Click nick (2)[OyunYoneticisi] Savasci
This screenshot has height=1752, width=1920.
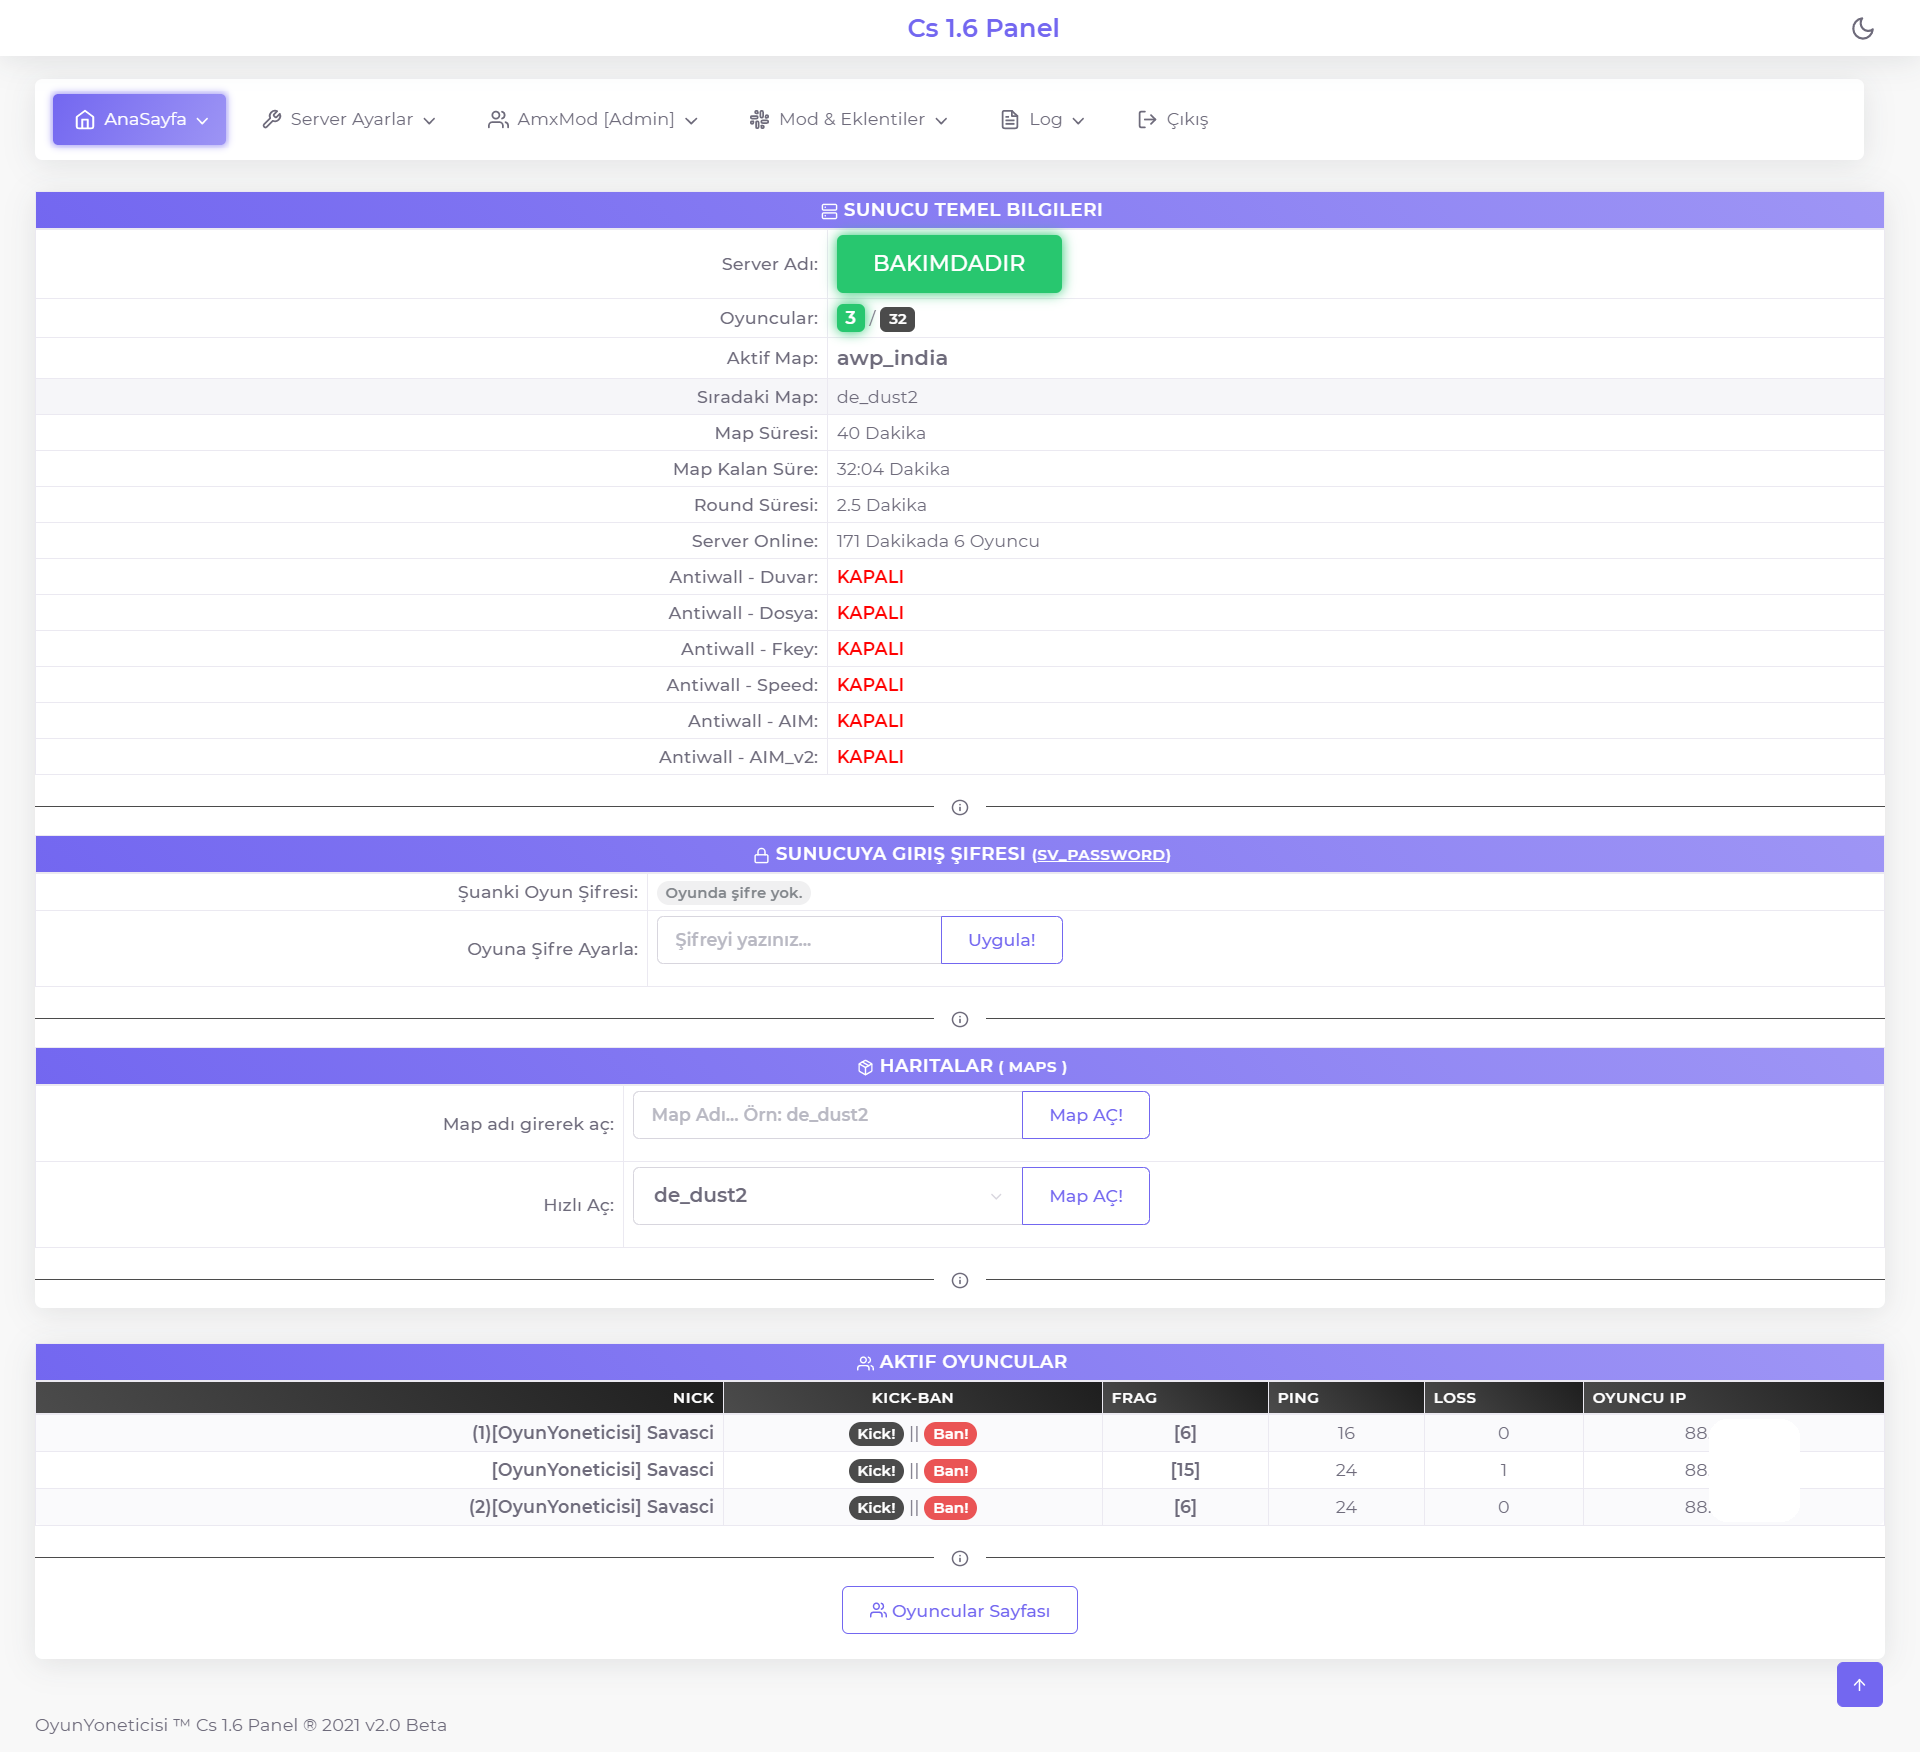click(591, 1507)
